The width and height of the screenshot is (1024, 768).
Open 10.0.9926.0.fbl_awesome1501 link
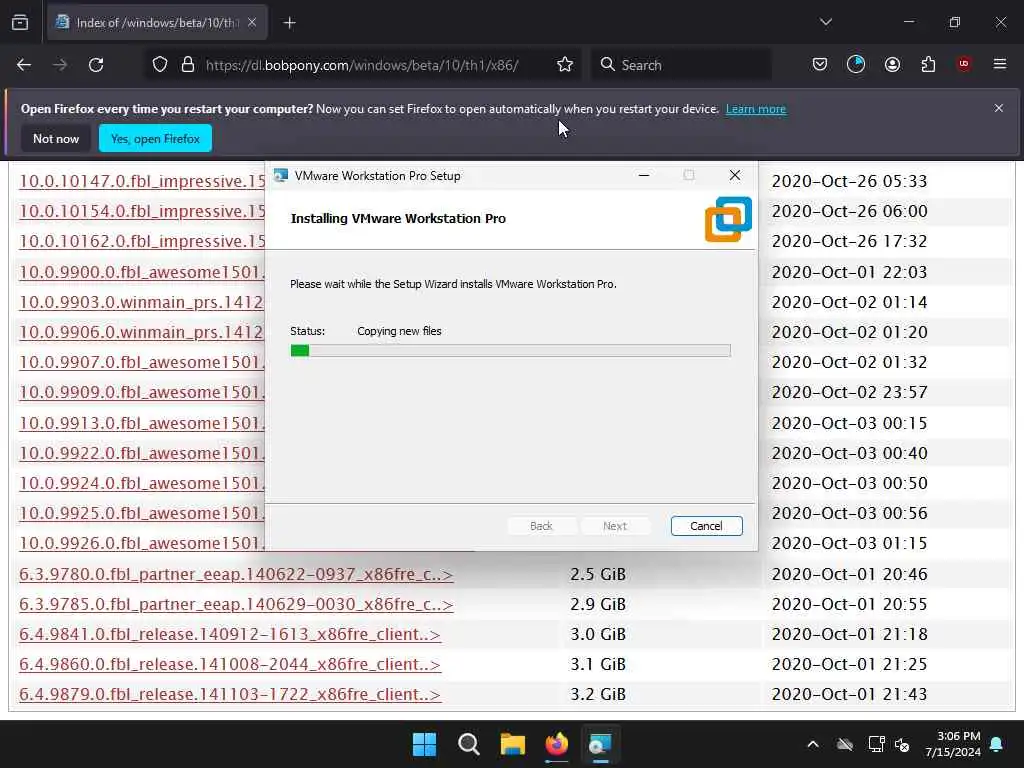tap(142, 543)
